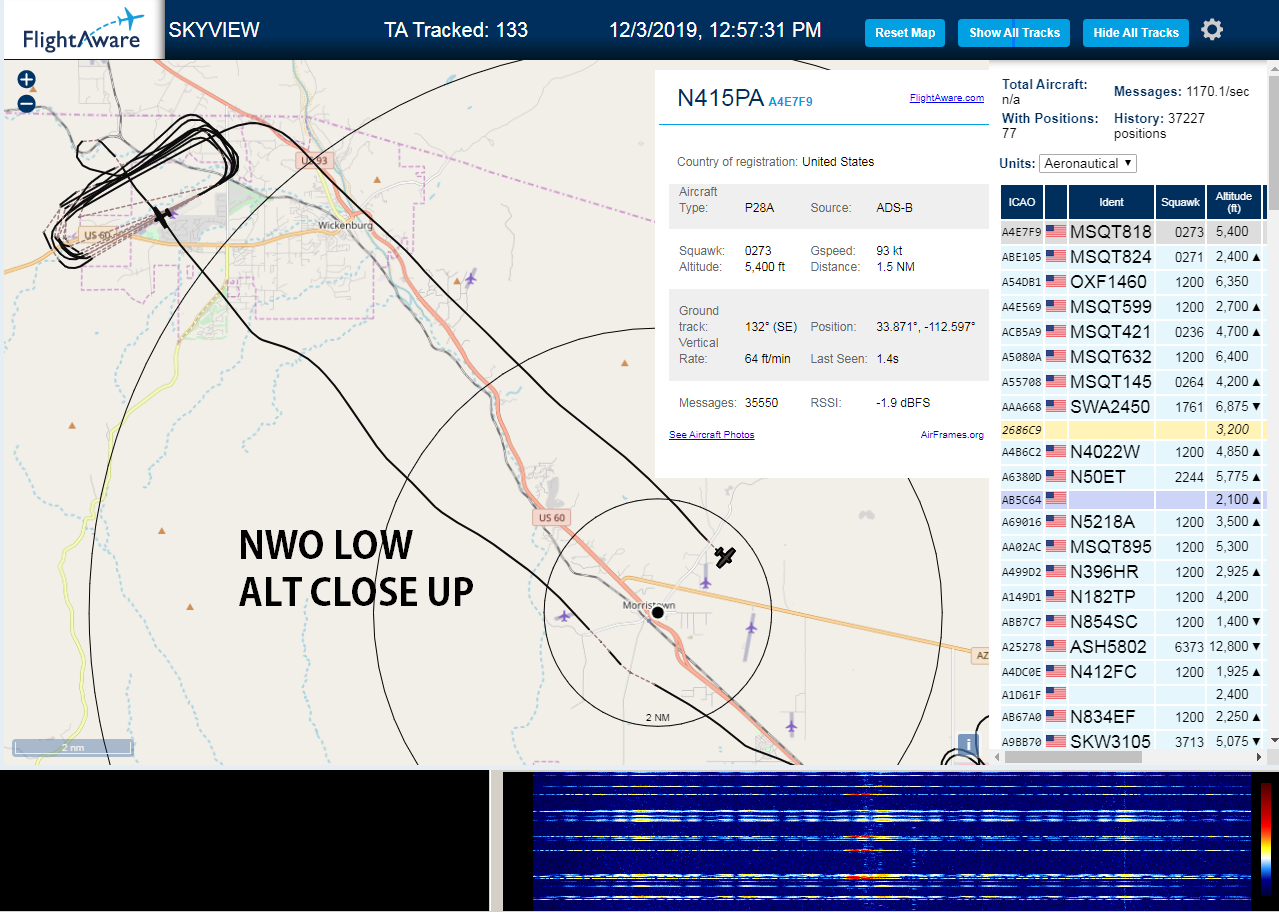The image size is (1279, 913).
Task: Select purple aircraft icon southeast of Morristown
Action: [x=792, y=724]
